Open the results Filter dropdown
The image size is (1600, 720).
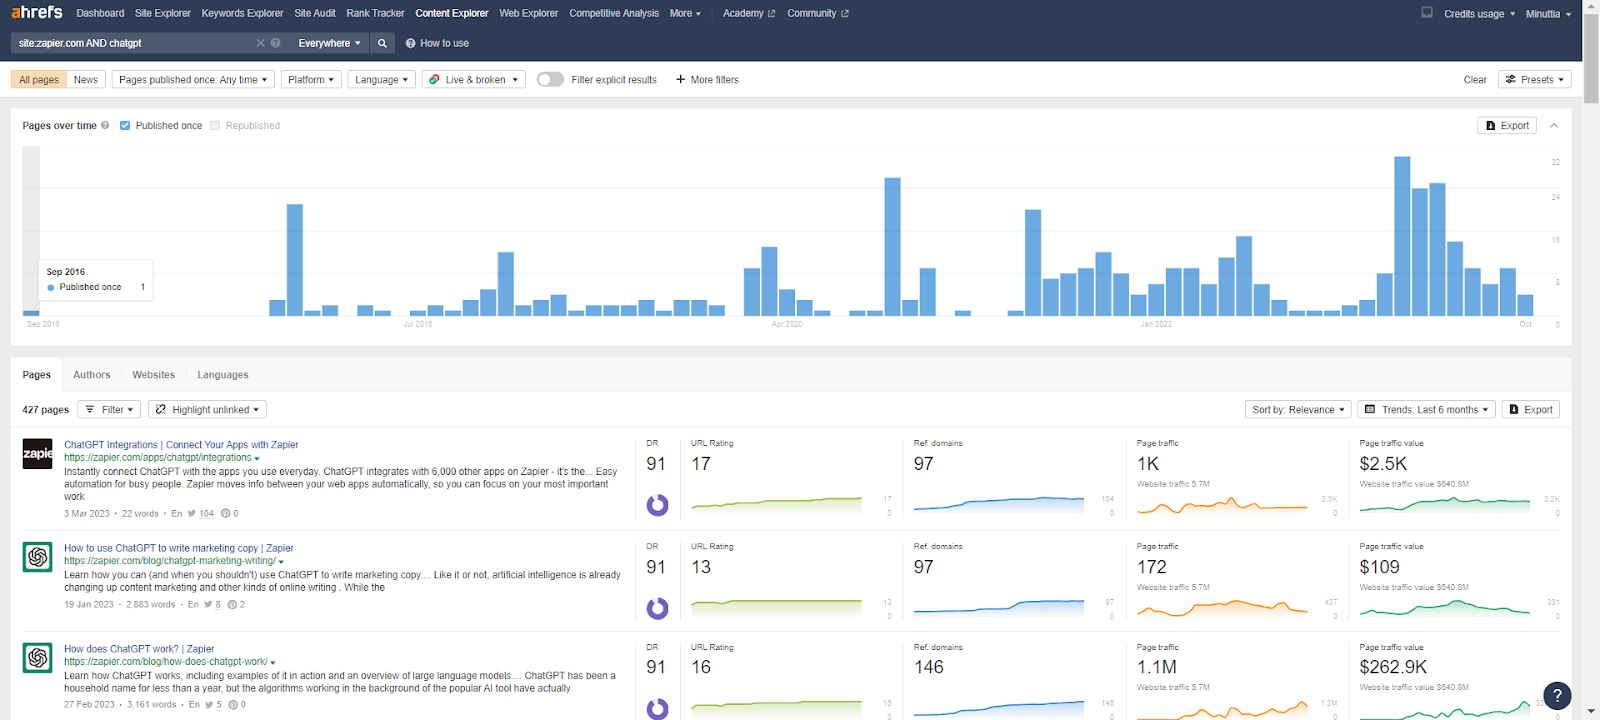[109, 409]
